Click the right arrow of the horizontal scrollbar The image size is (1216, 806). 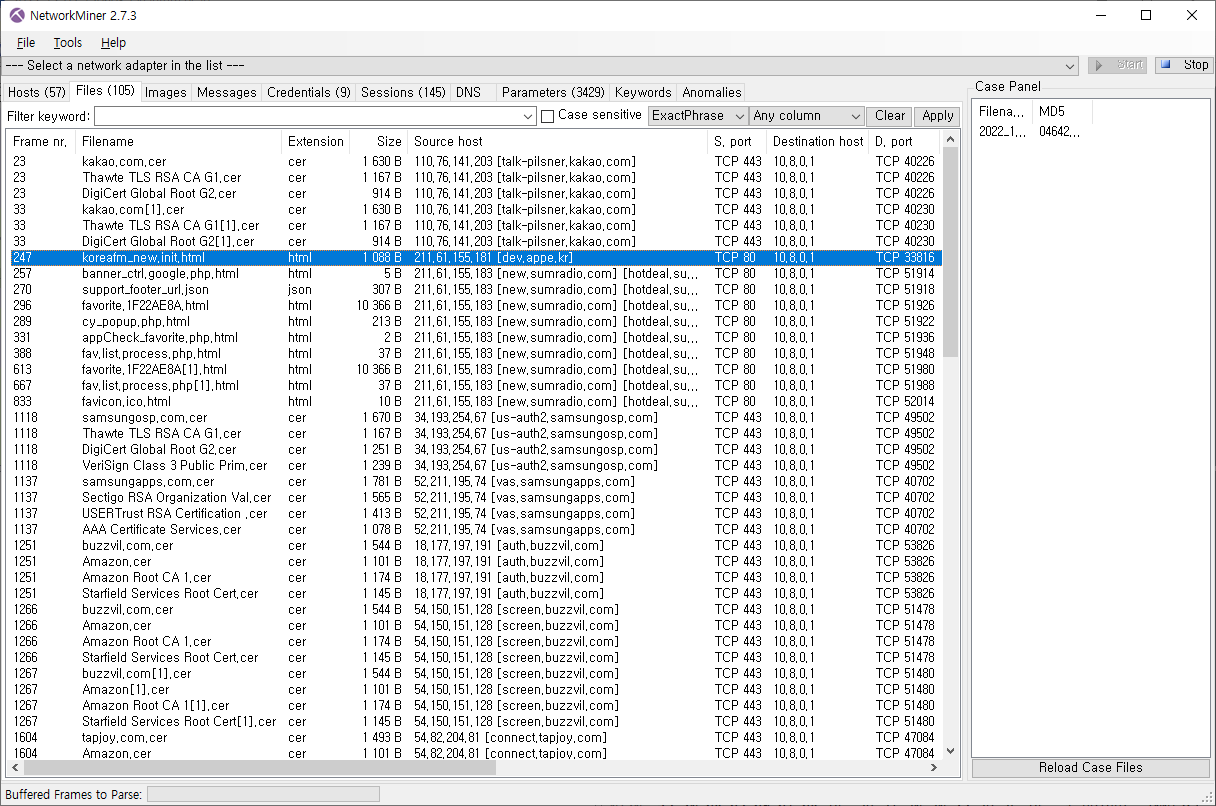click(x=934, y=768)
